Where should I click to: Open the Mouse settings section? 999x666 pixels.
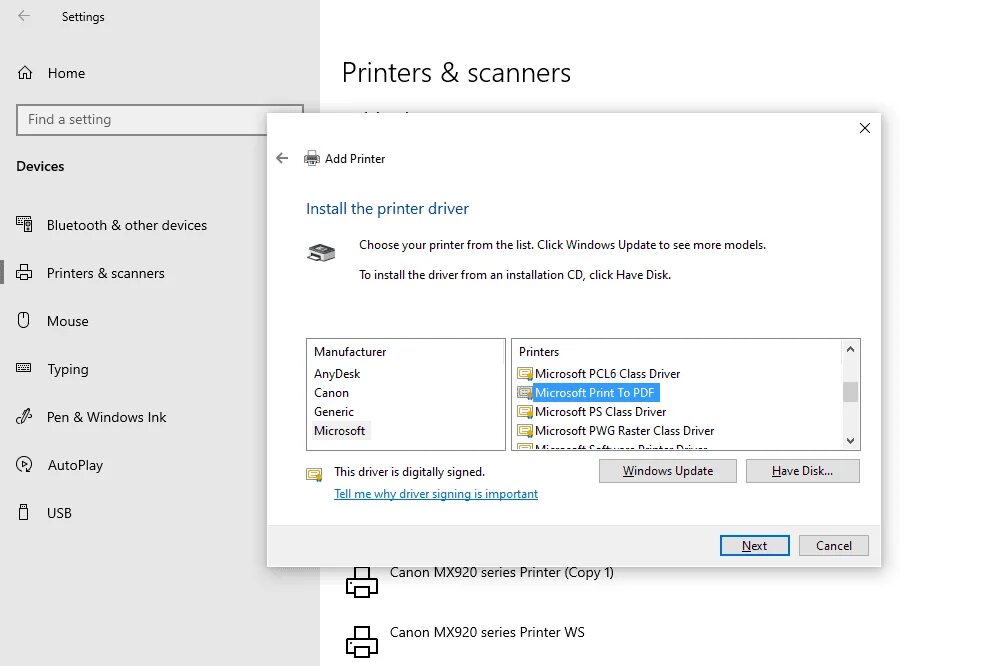coord(68,321)
